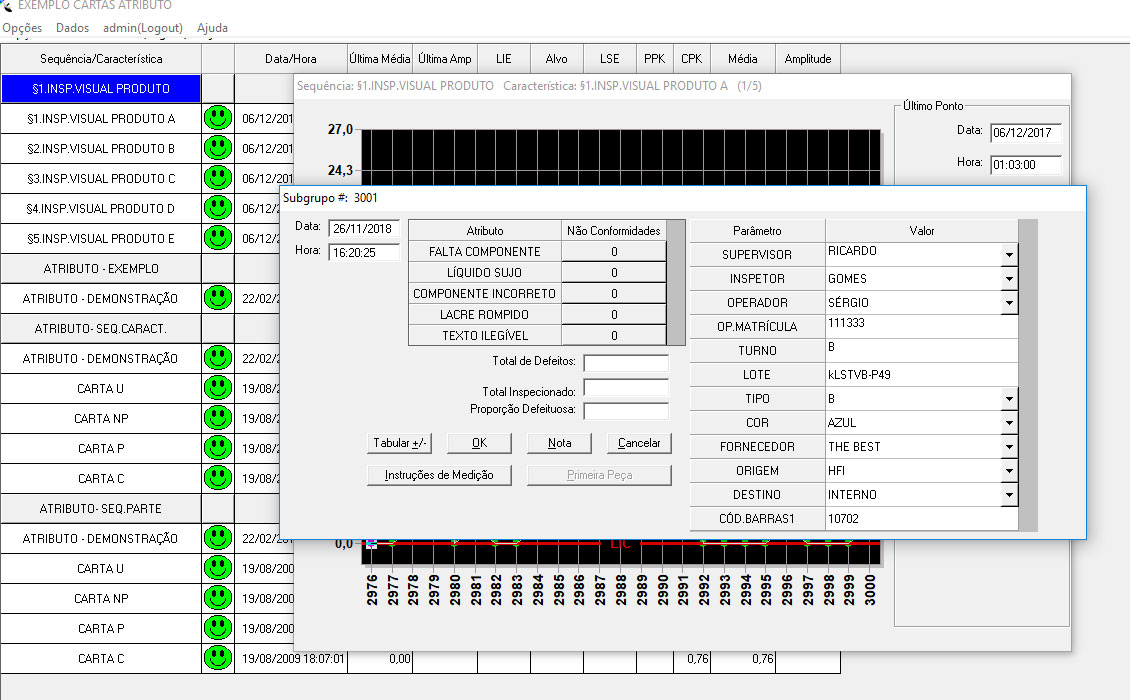Viewport: 1130px width, 700px height.
Task: Open Instruções de Medição
Action: click(439, 475)
